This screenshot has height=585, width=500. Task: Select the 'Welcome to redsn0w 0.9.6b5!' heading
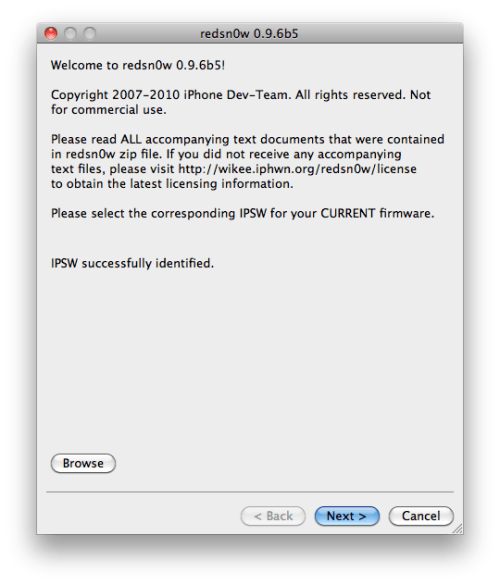[138, 65]
